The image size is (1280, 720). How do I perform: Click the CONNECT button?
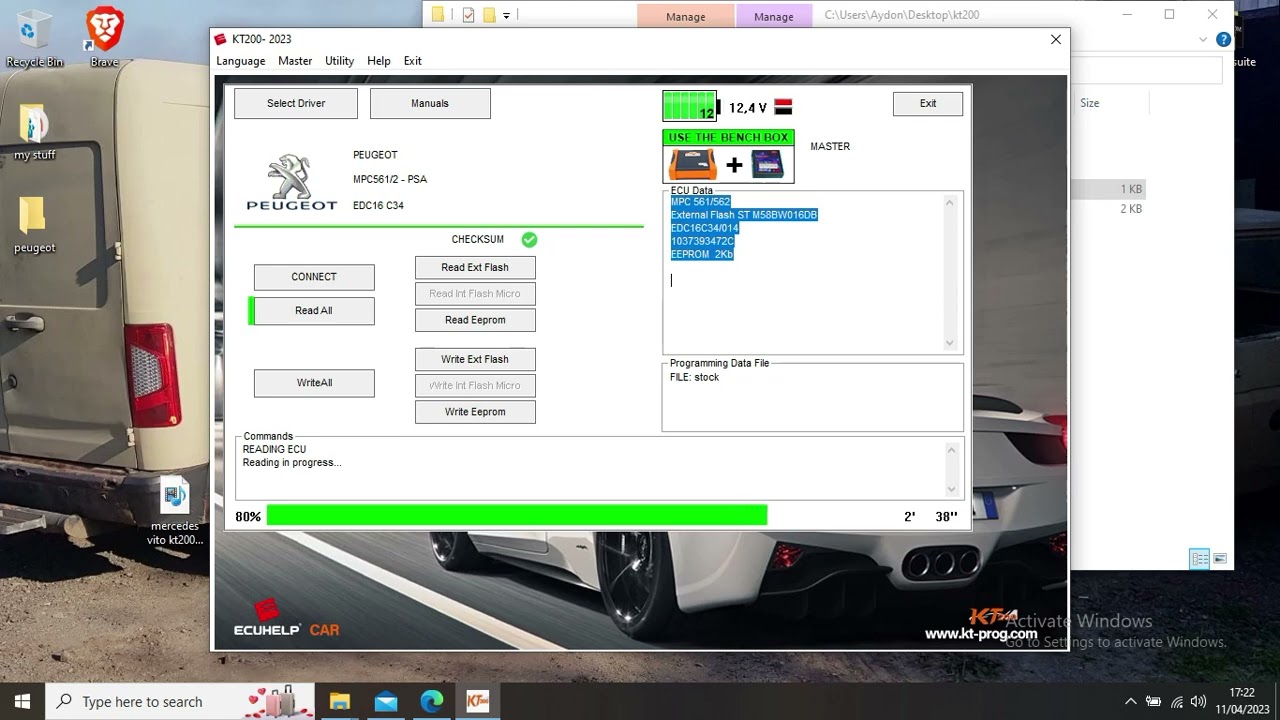[x=314, y=277]
